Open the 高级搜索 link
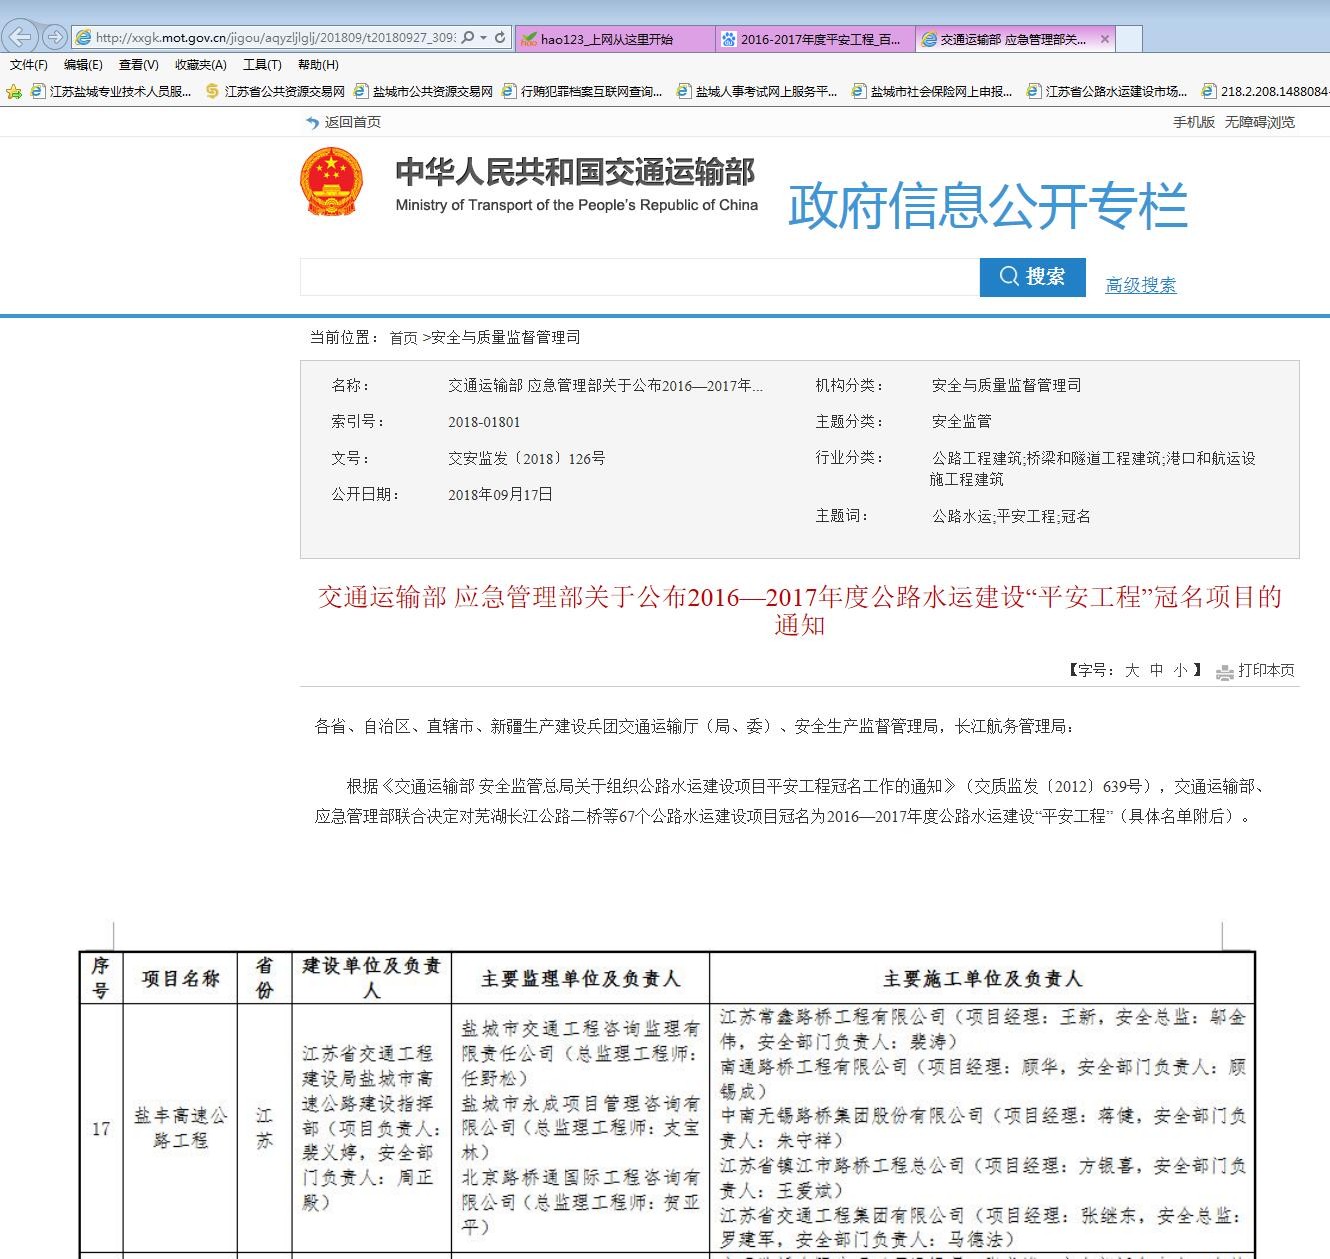Image resolution: width=1330 pixels, height=1259 pixels. click(x=1140, y=286)
